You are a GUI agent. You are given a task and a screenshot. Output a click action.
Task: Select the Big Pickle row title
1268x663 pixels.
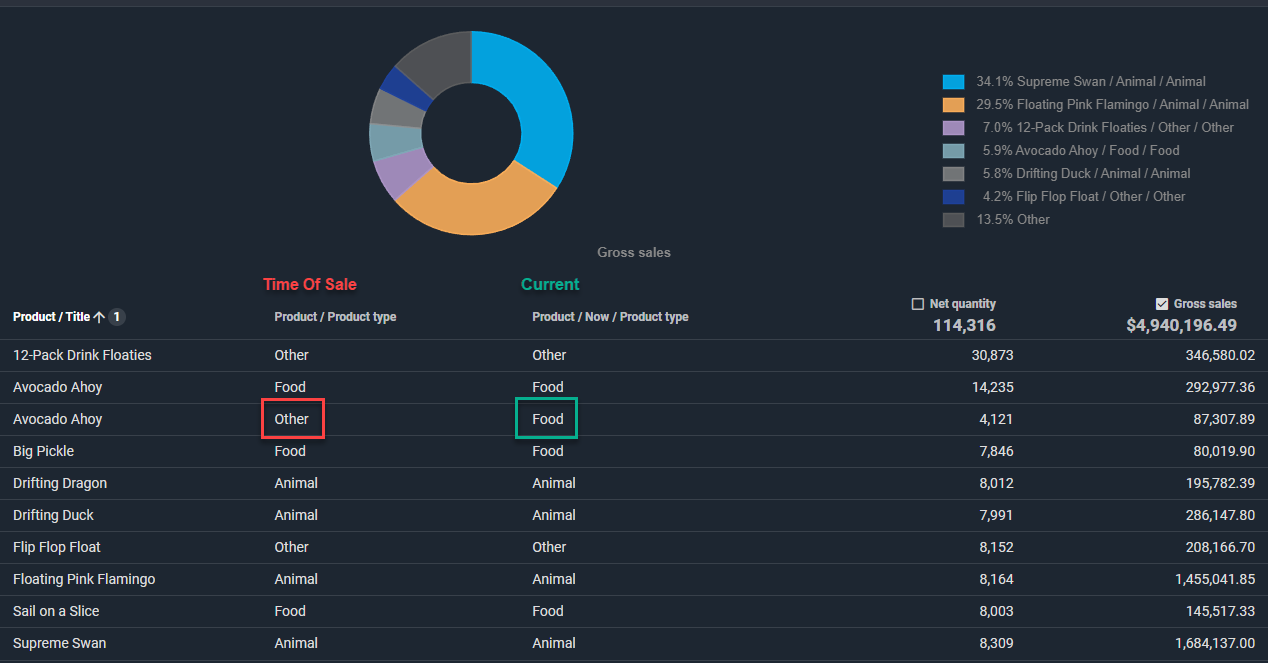click(43, 451)
